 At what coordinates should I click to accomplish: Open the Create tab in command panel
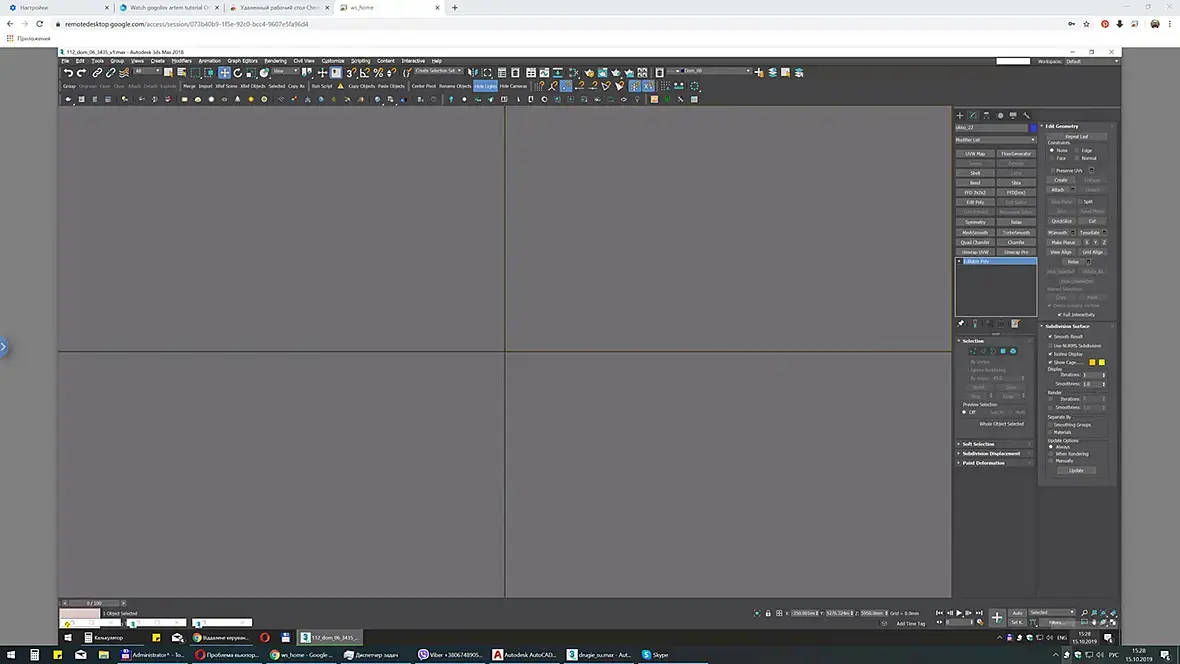tap(960, 115)
